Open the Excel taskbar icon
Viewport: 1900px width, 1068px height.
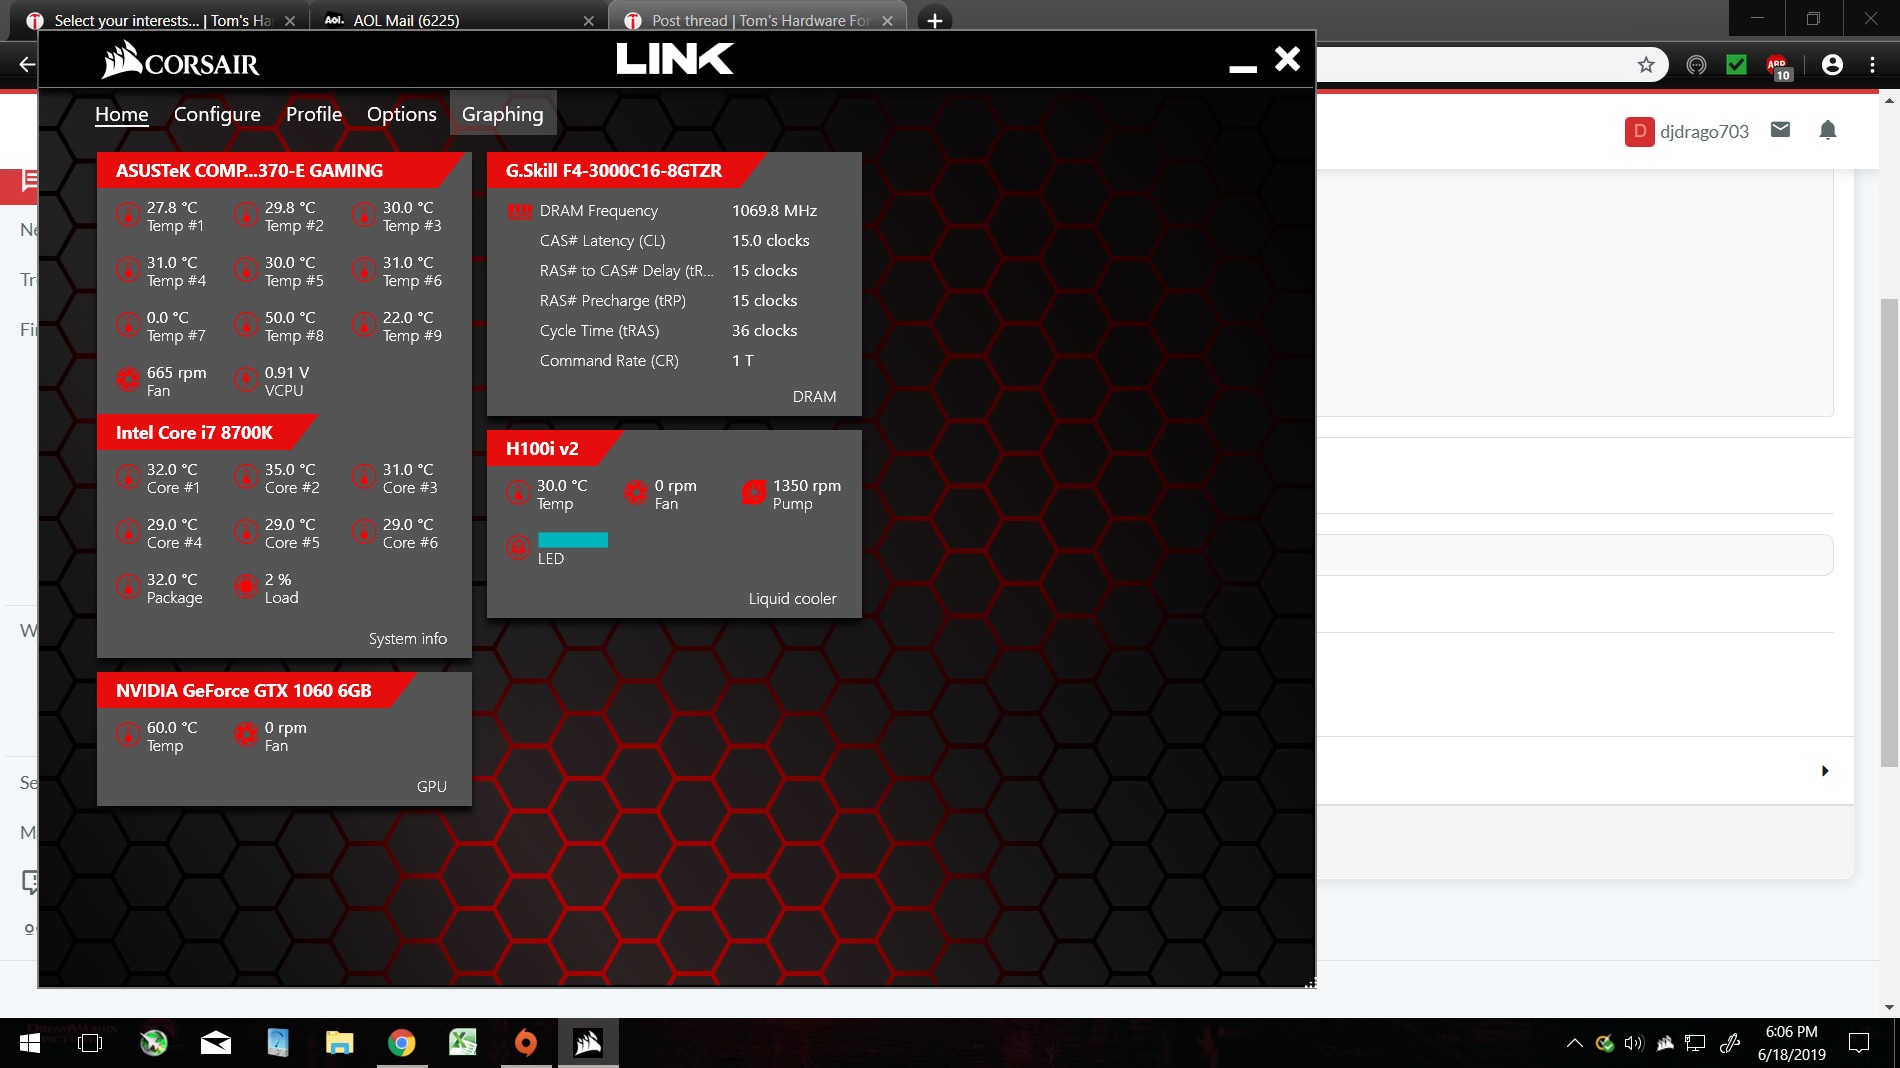pyautogui.click(x=463, y=1043)
